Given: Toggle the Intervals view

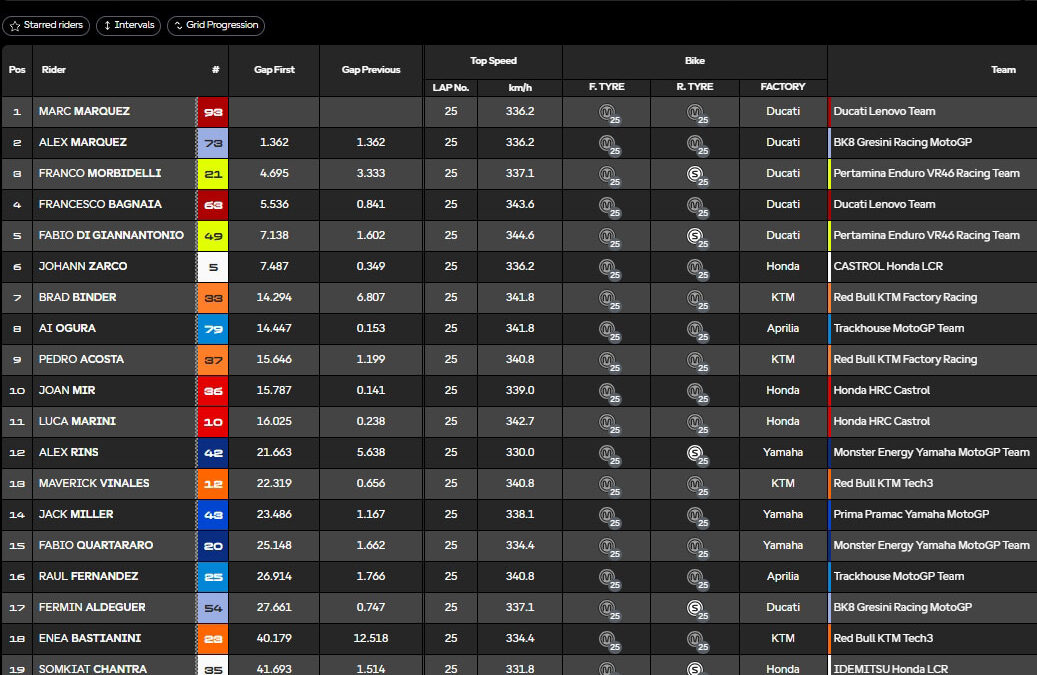Looking at the screenshot, I should pos(128,26).
